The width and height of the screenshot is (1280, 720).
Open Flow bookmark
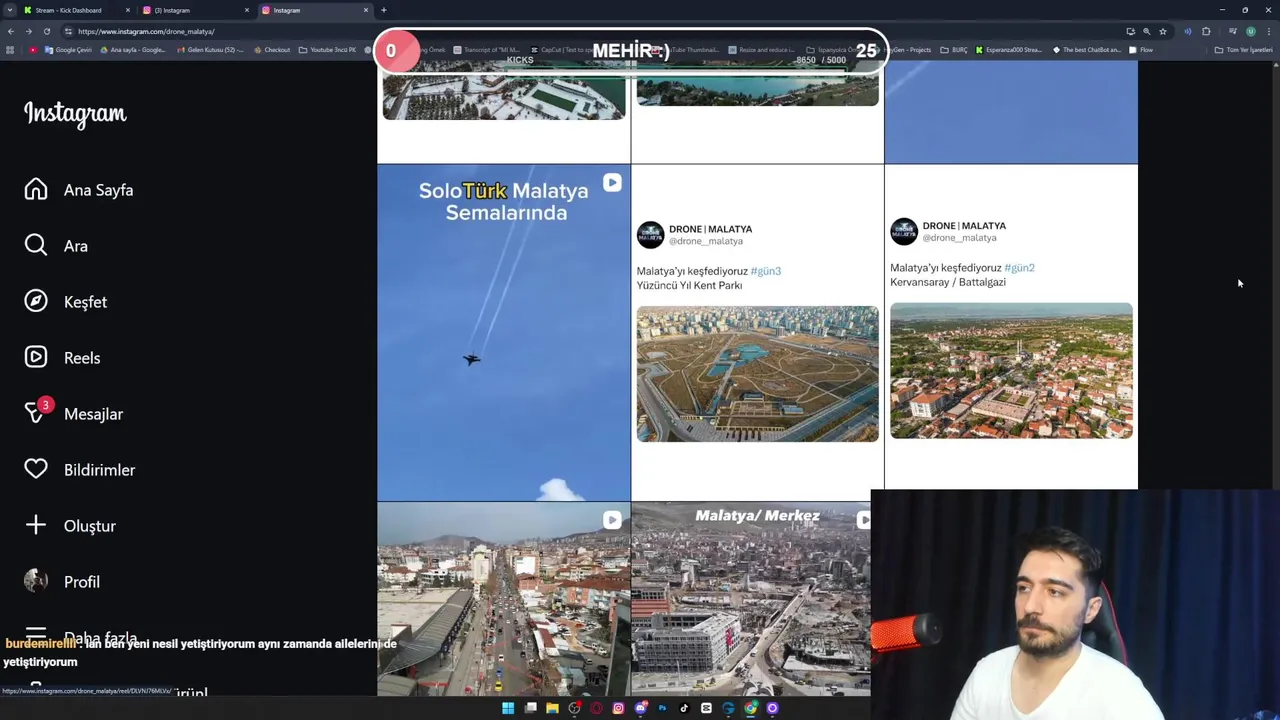pyautogui.click(x=1141, y=49)
